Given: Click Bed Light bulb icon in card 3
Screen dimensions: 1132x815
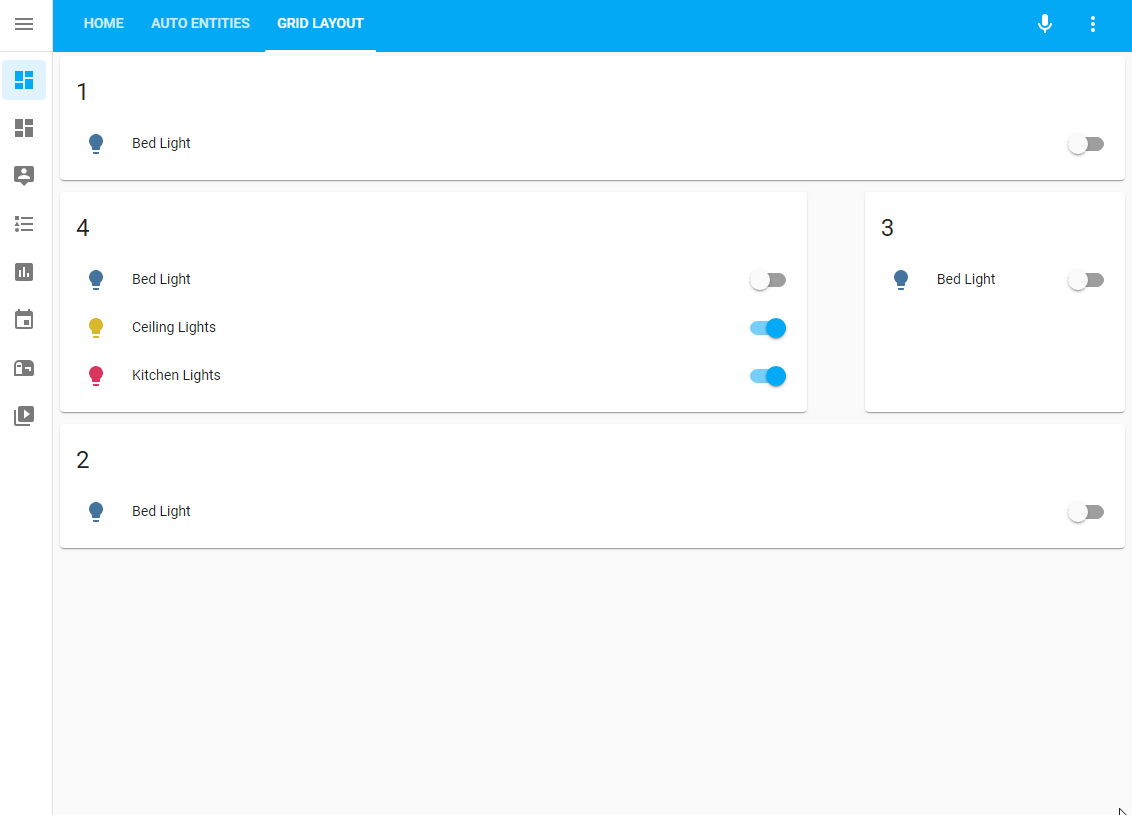Looking at the screenshot, I should (900, 279).
